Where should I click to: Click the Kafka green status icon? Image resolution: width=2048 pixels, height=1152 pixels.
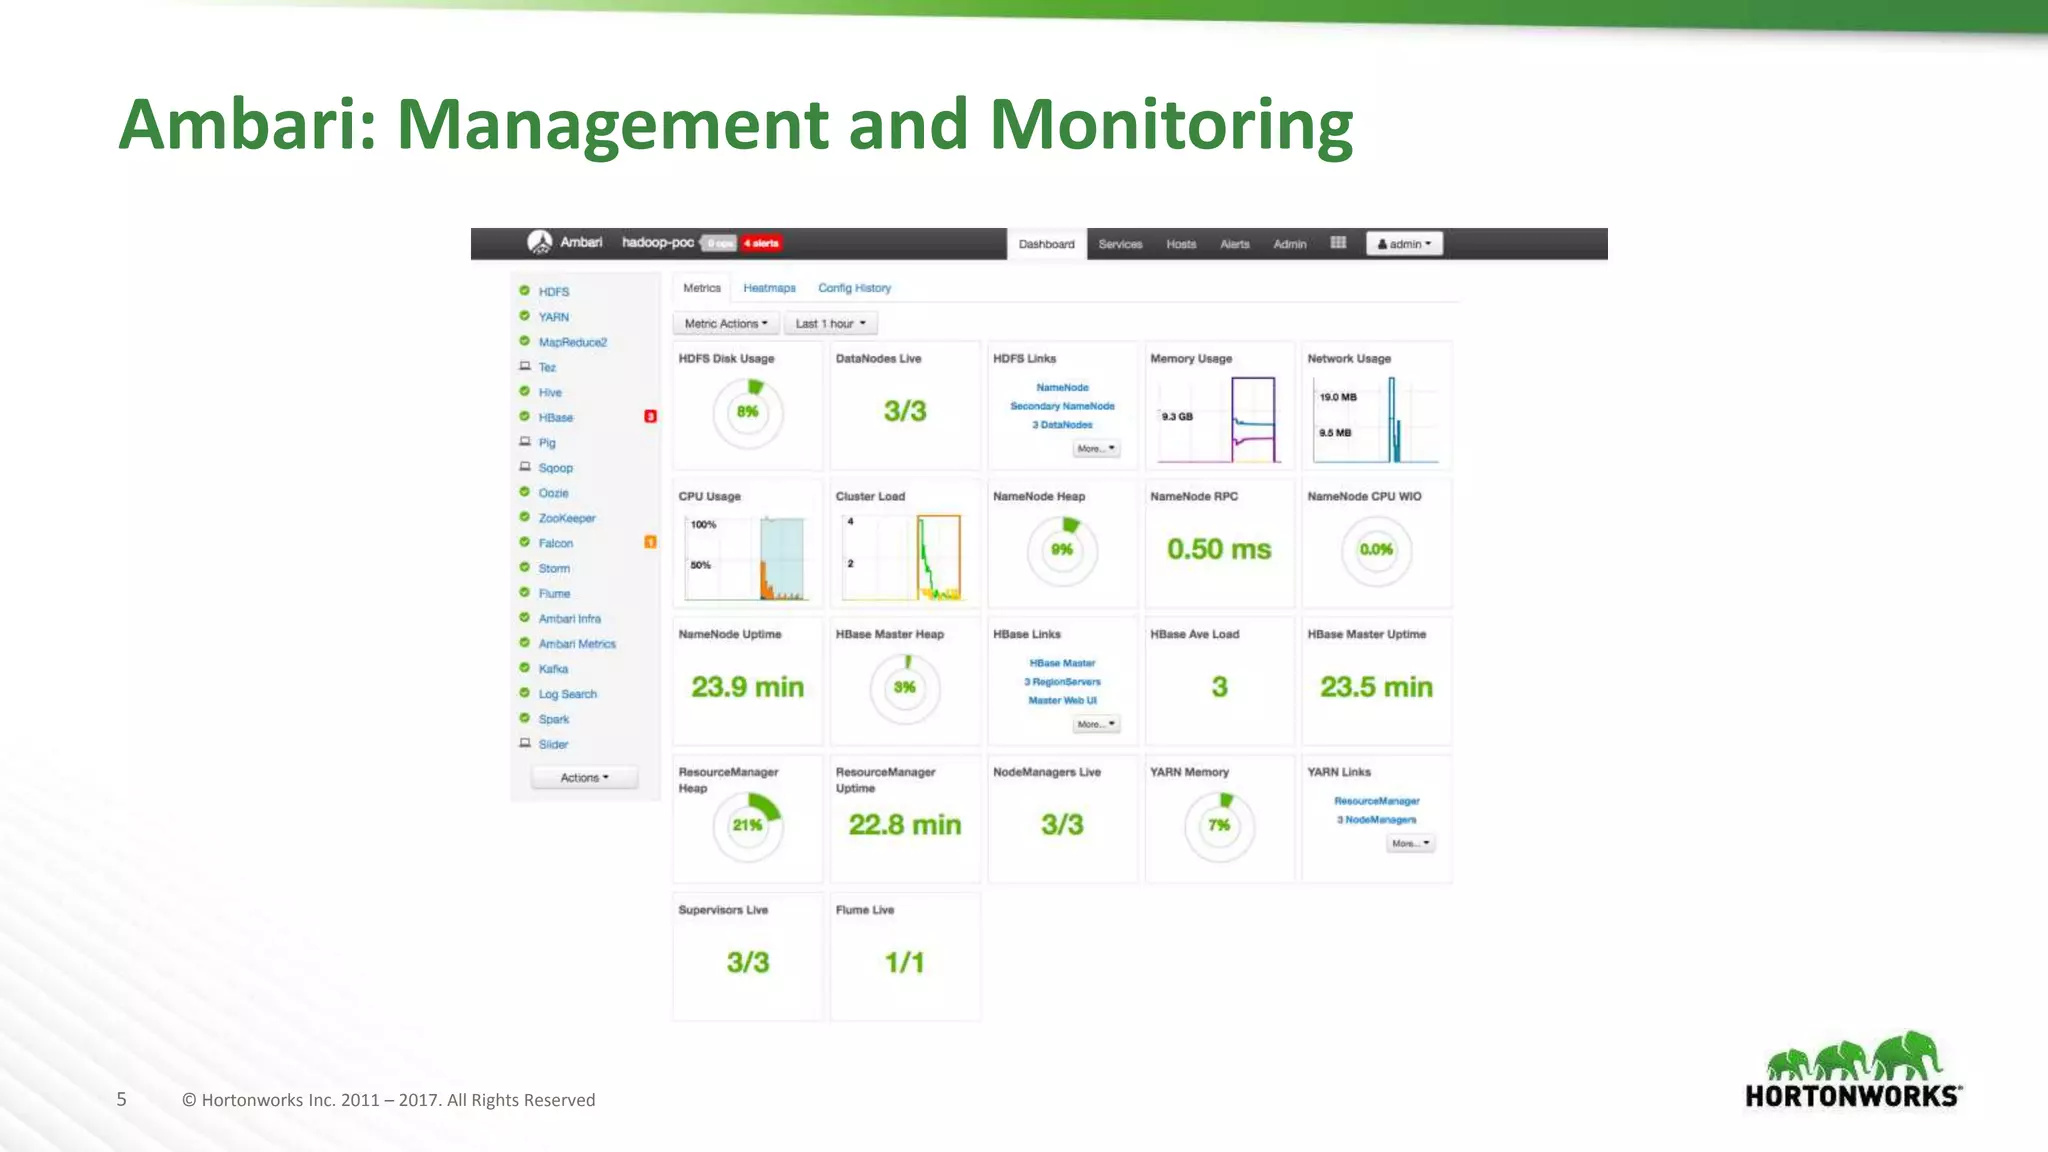(524, 668)
